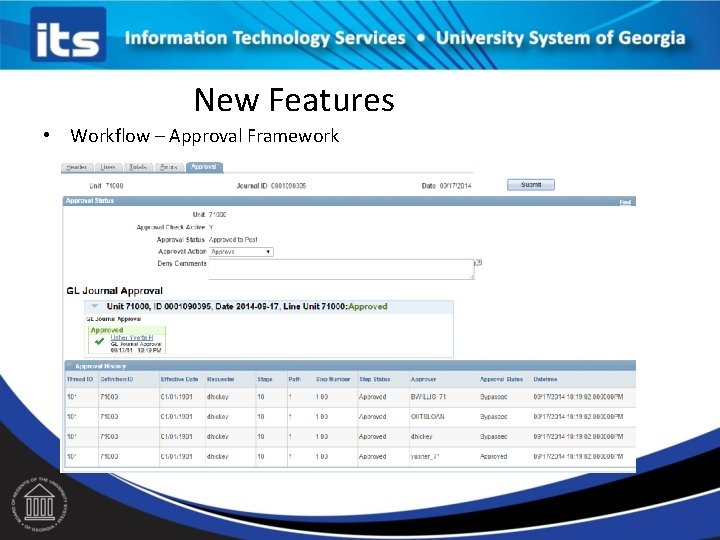The height and width of the screenshot is (540, 720).
Task: Click the Step Number column header
Action: click(333, 379)
